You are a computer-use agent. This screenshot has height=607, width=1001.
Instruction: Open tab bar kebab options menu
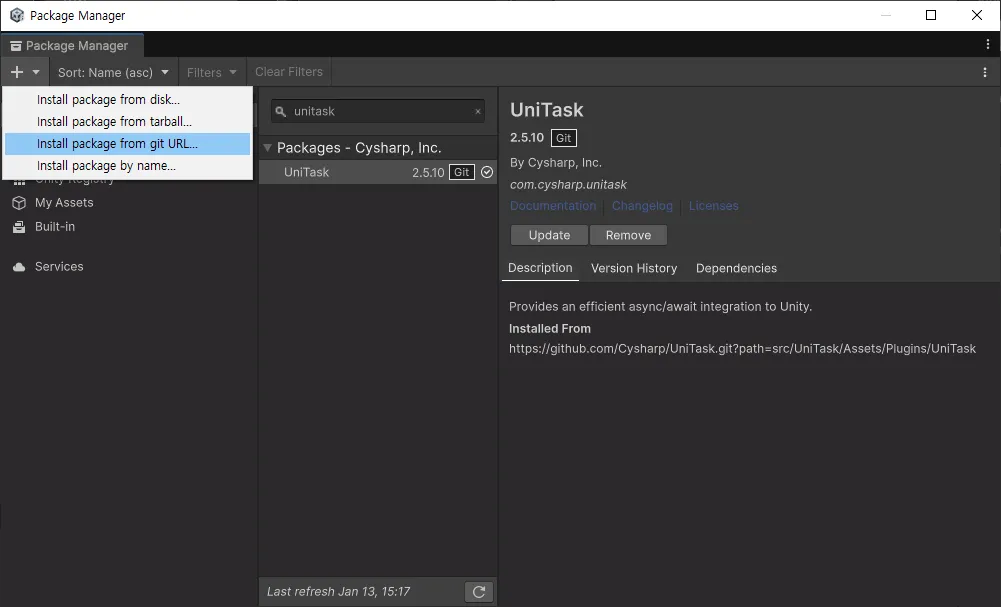coord(988,44)
